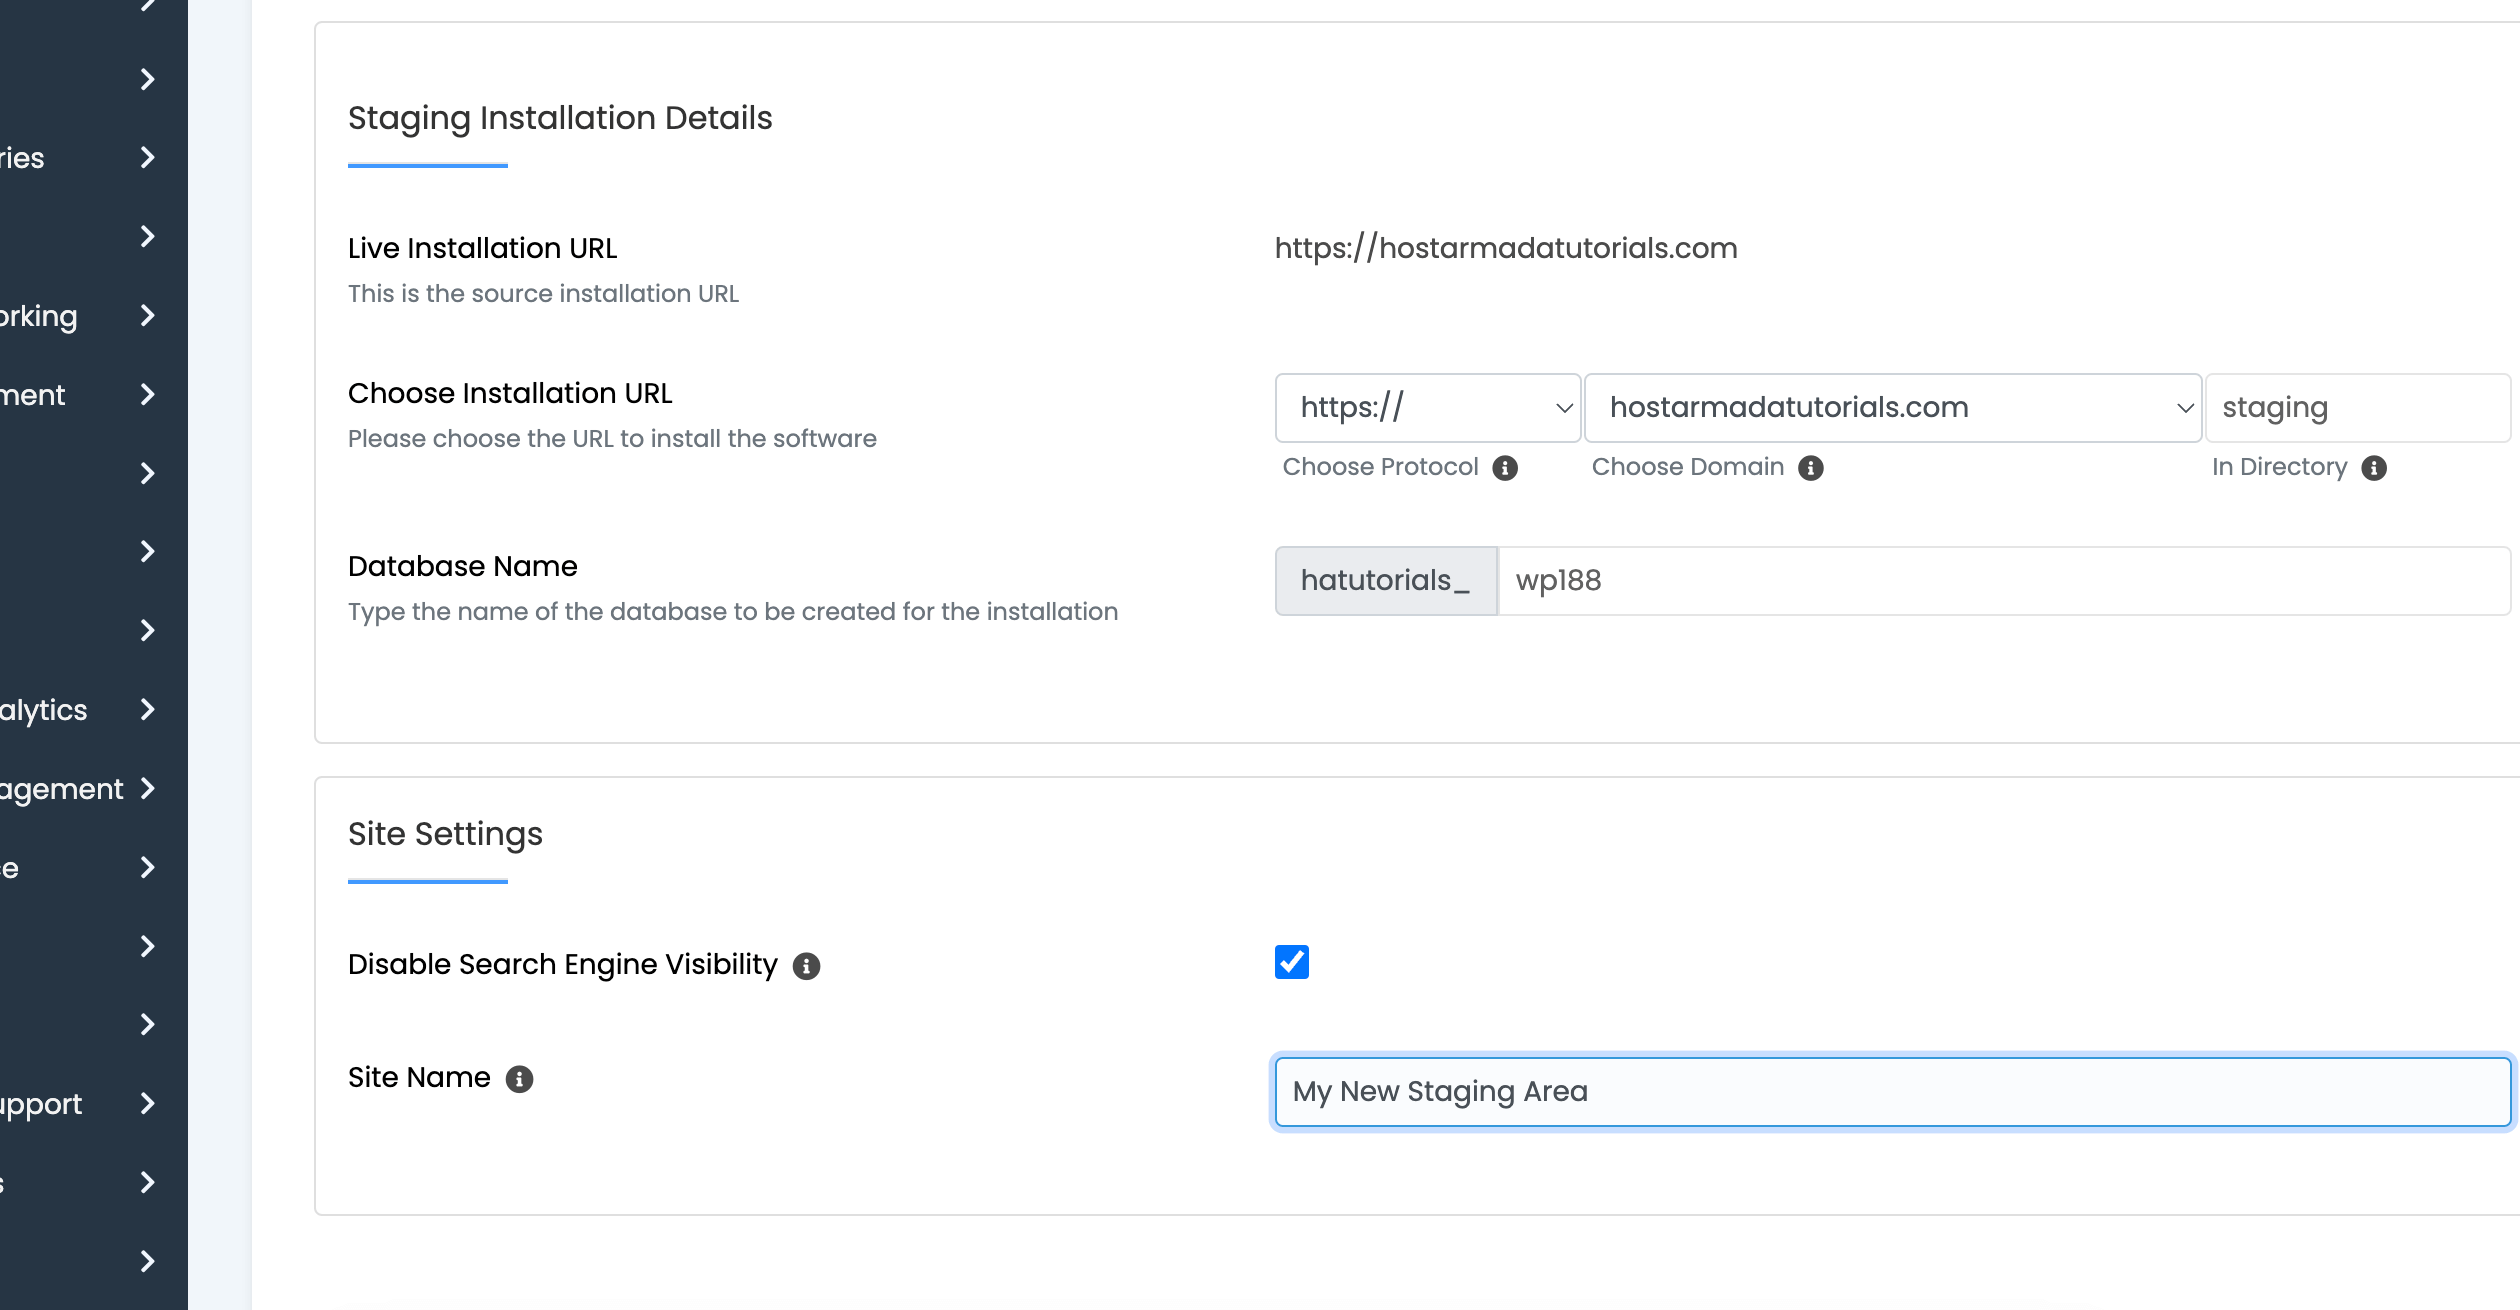Open the https:// protocol dropdown
Screen dimensions: 2520x1310
point(1428,408)
